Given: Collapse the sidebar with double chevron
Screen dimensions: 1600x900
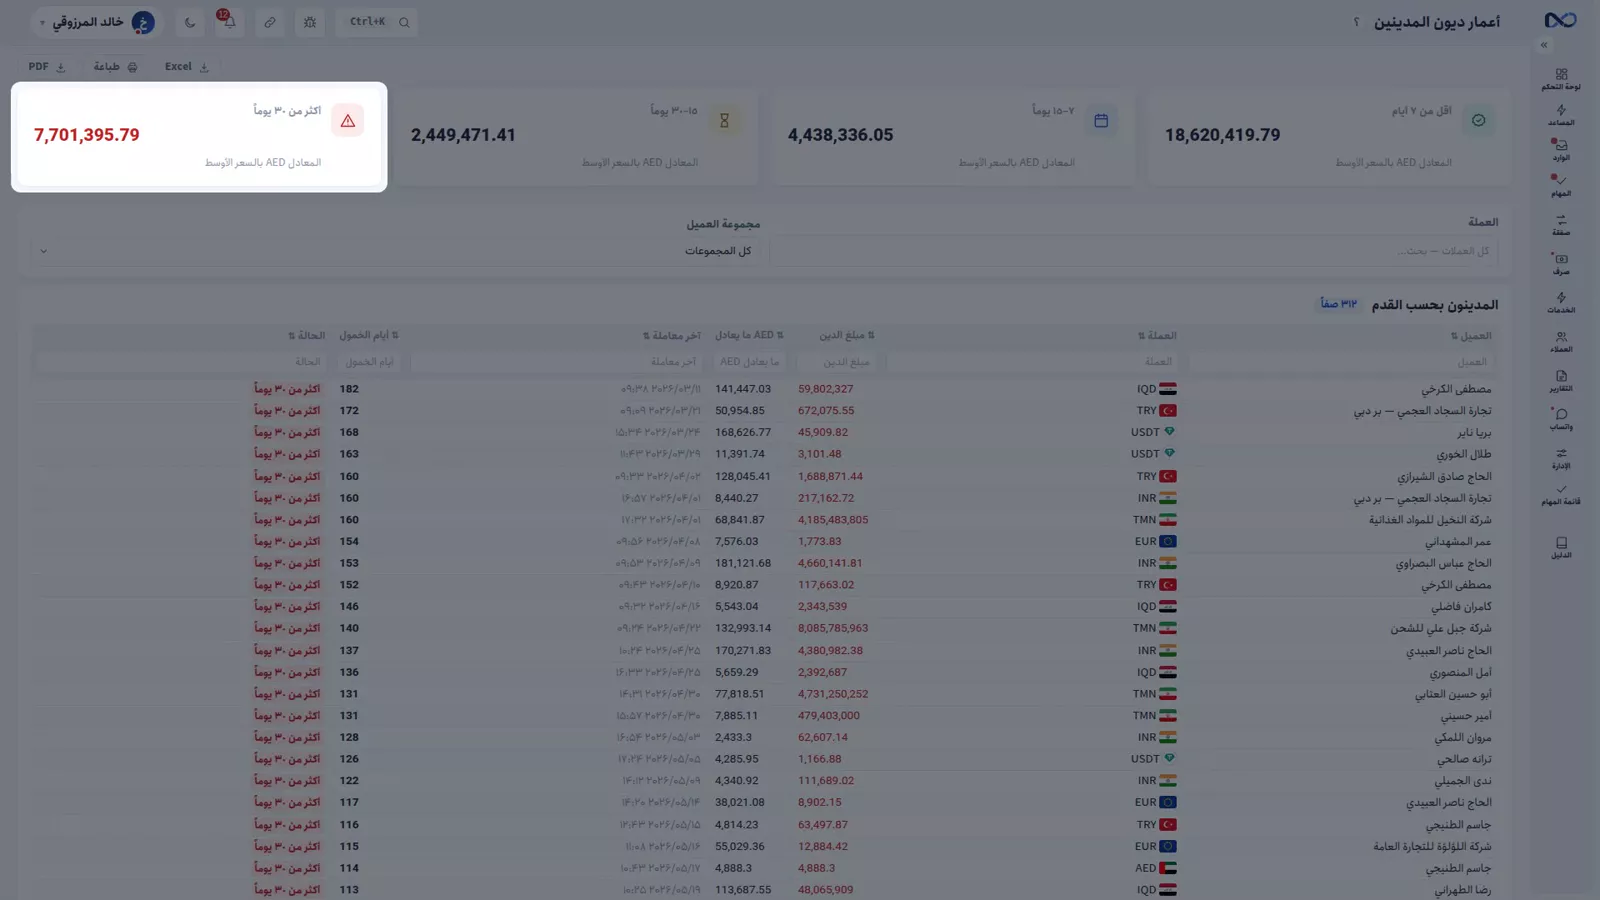Looking at the screenshot, I should click(x=1544, y=45).
